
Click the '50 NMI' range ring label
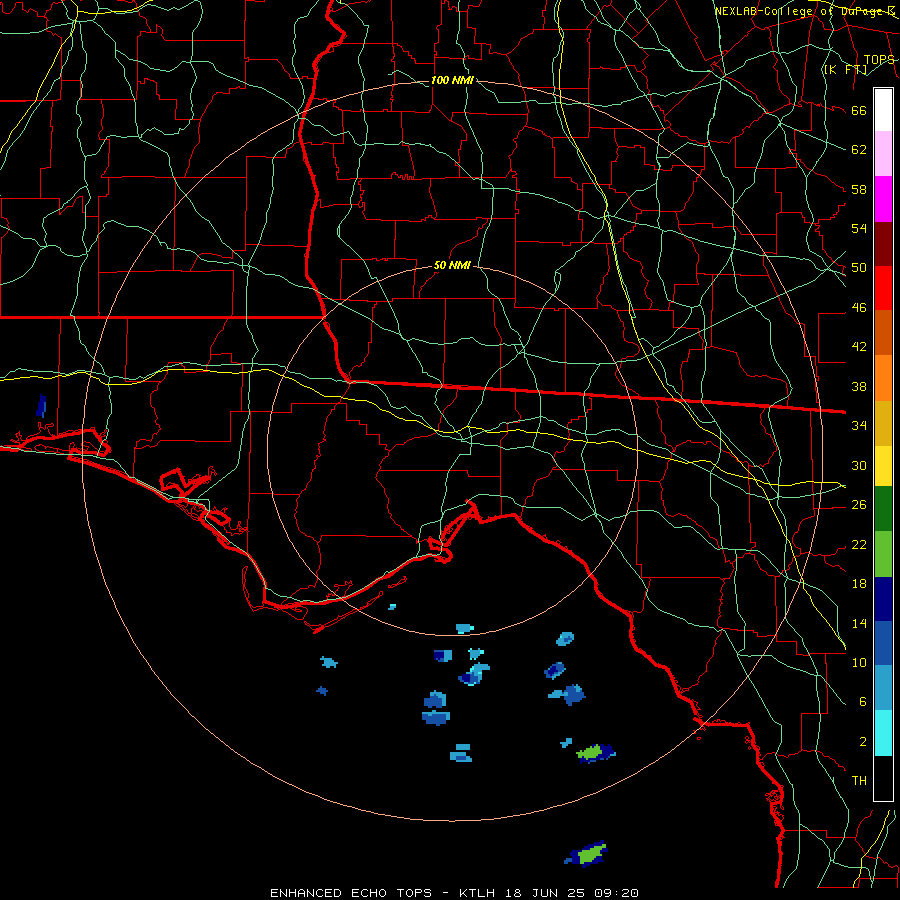[x=452, y=265]
